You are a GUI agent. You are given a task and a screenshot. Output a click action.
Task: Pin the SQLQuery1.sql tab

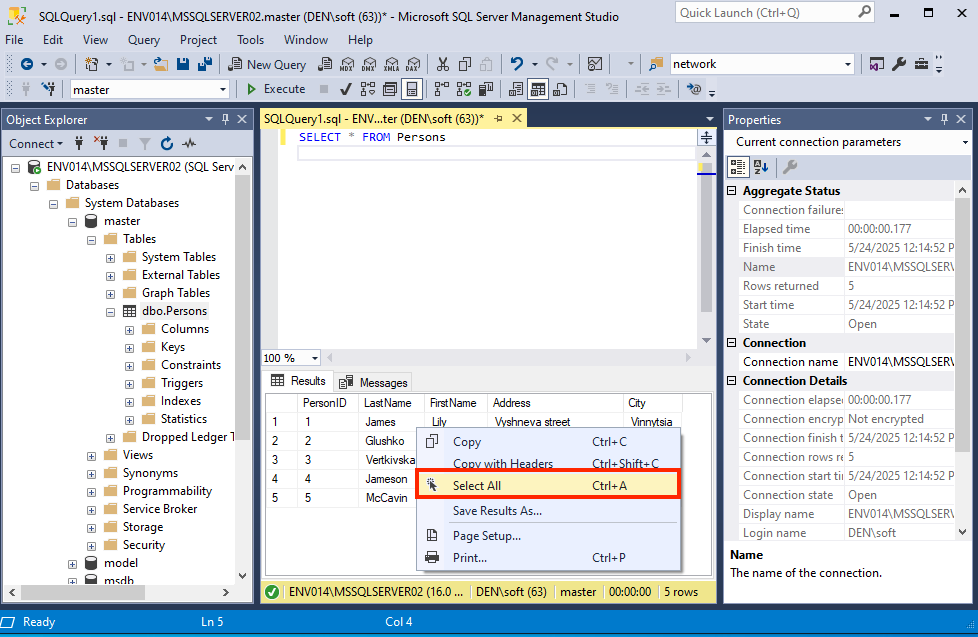pos(498,119)
